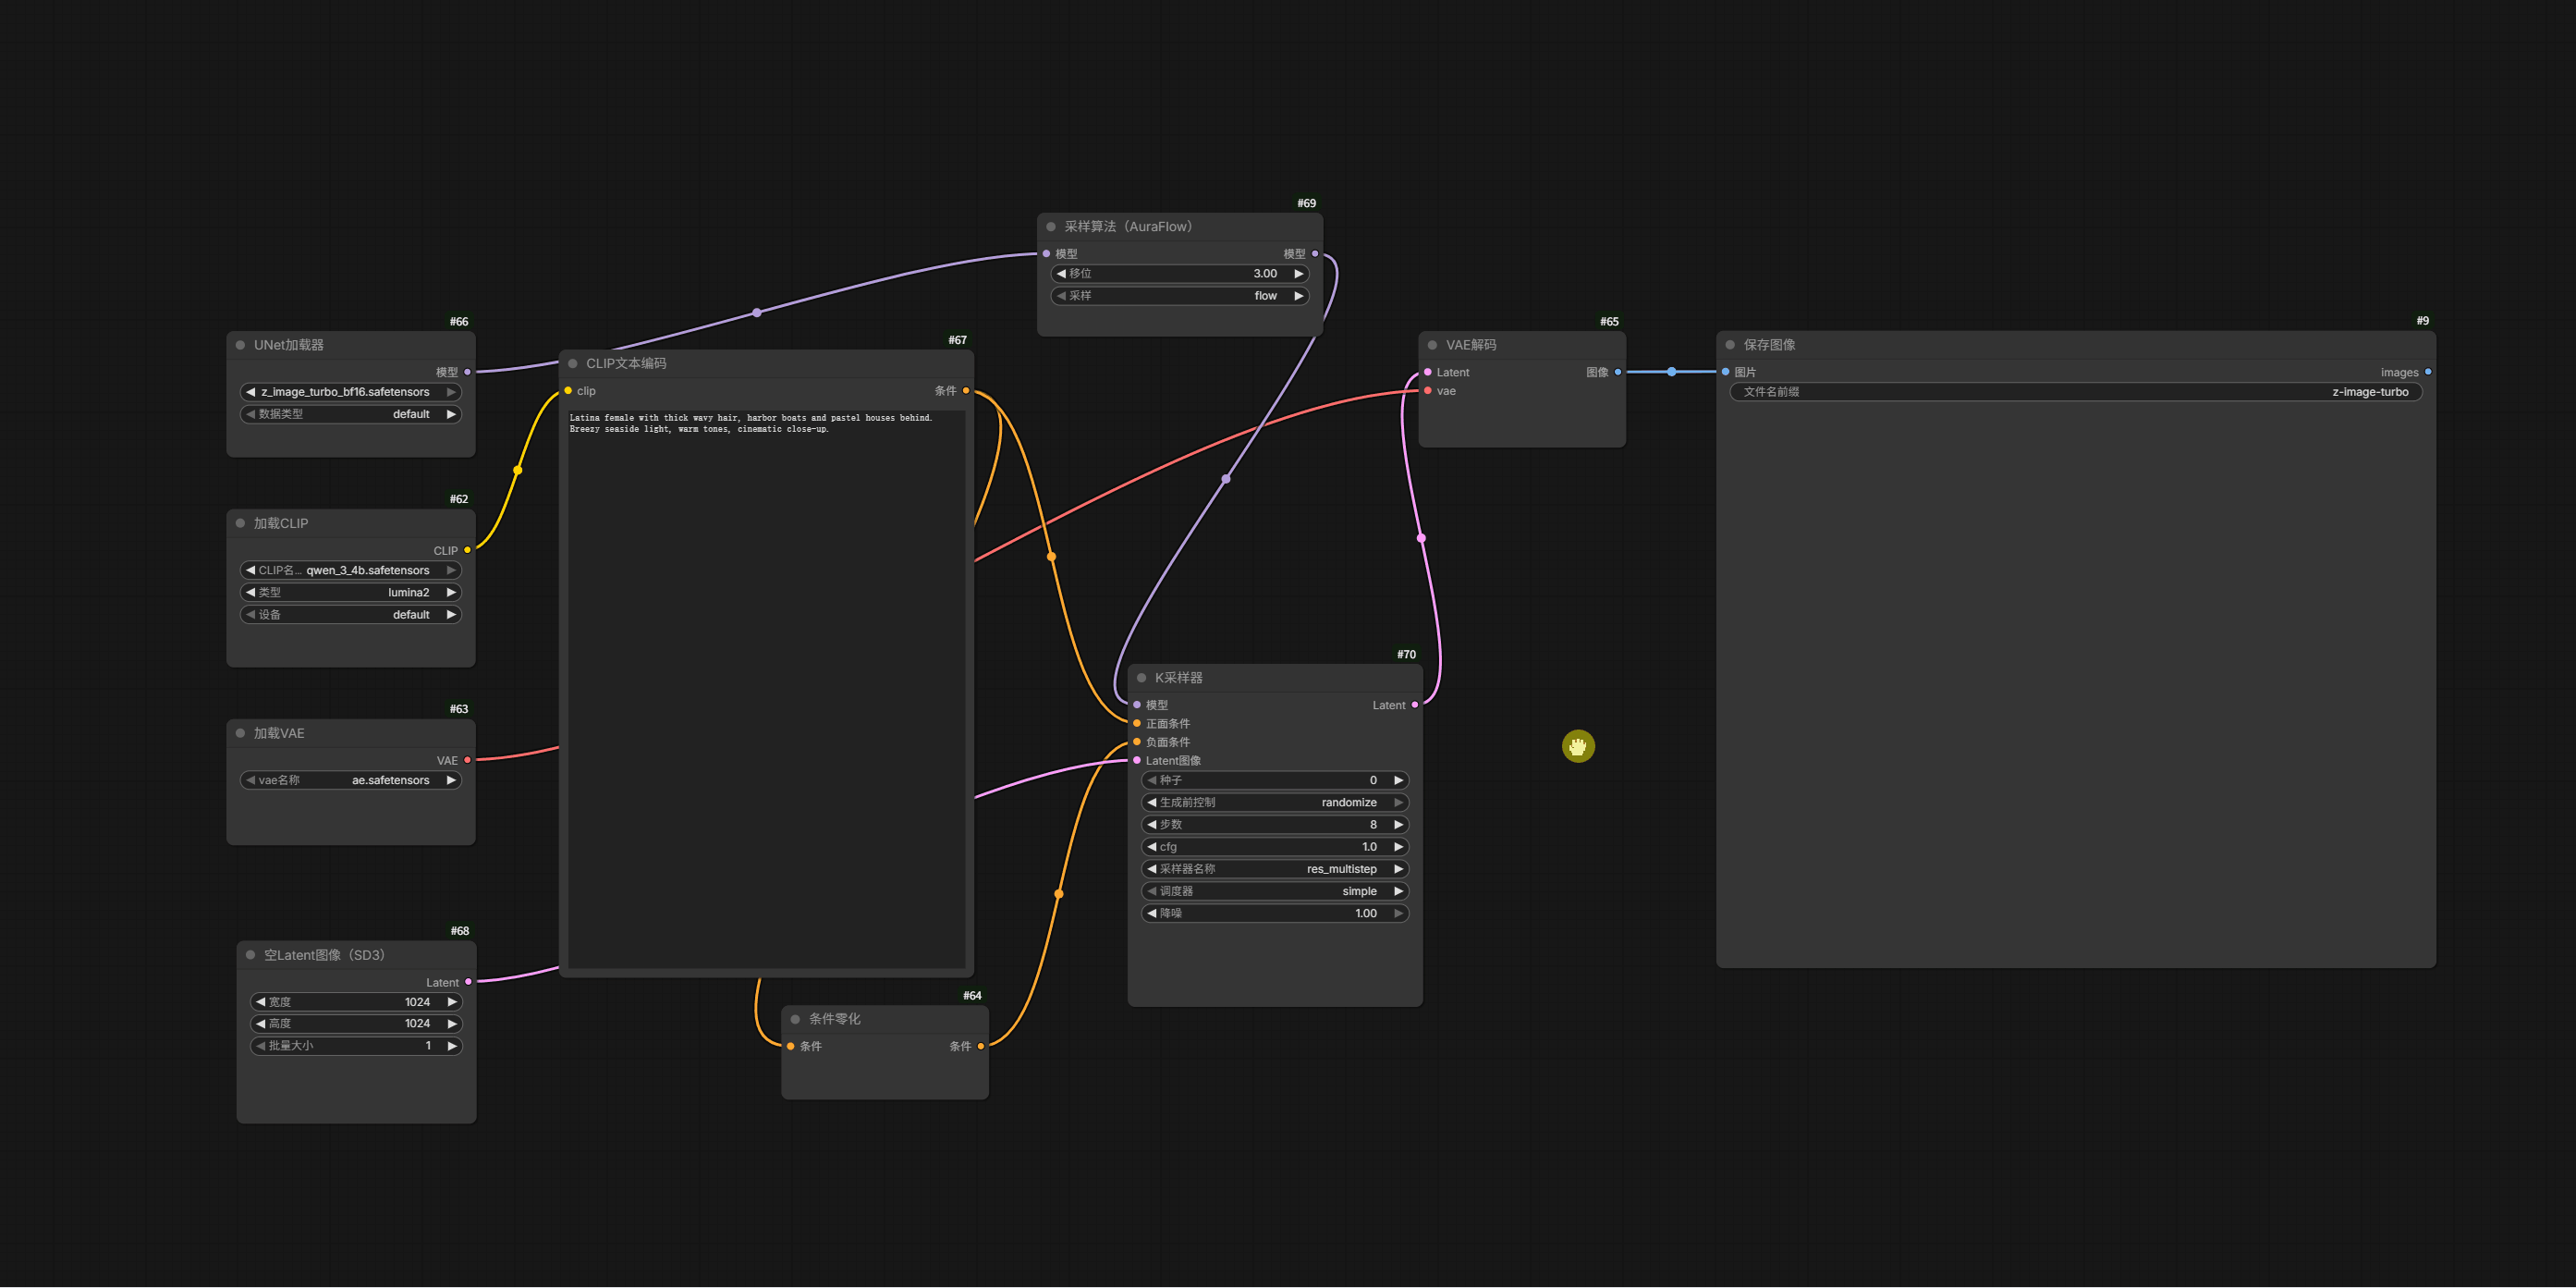Collapse the VAE解码 node via its dot

(1432, 345)
